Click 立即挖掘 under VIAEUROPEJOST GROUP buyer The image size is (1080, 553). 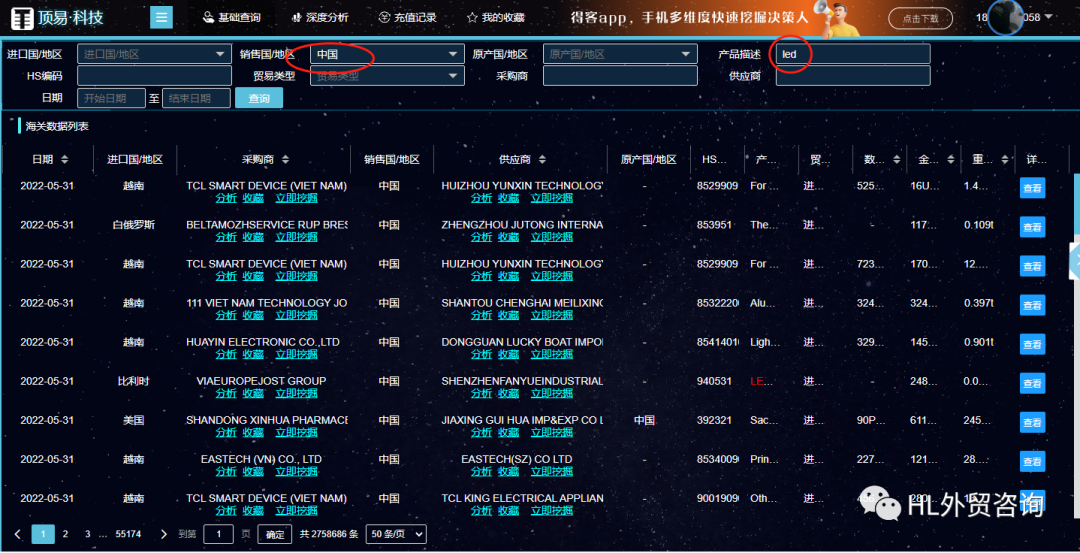pos(296,393)
